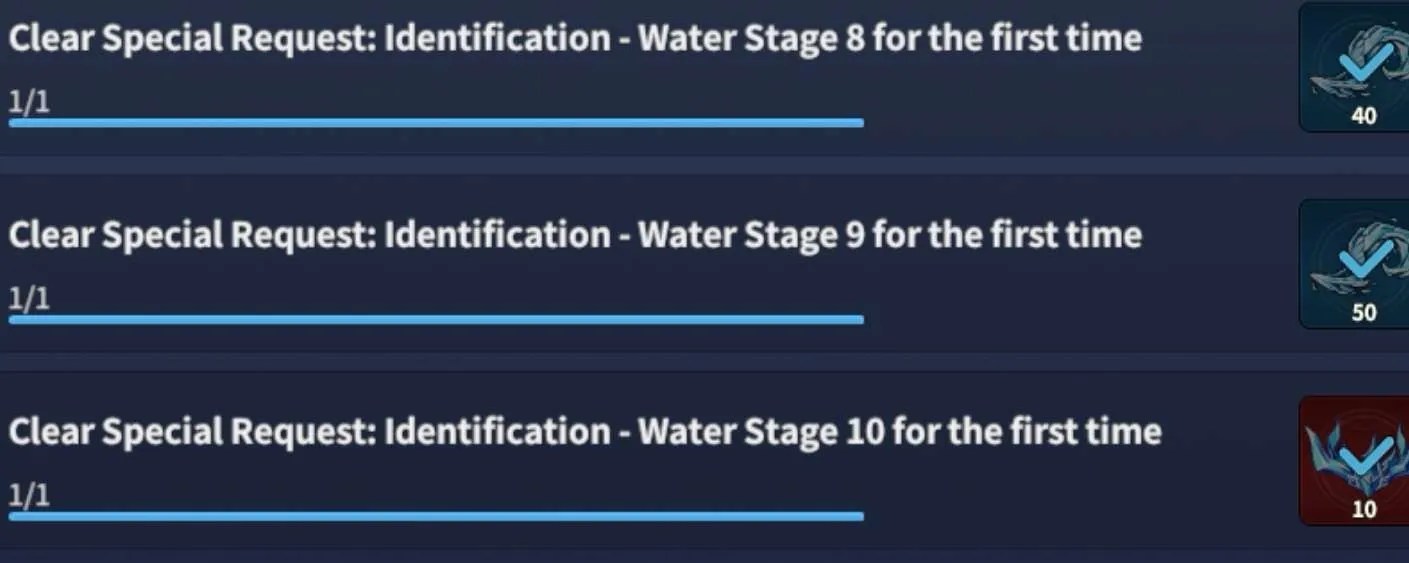Click the Water Stage 8 progress bar

(436, 123)
